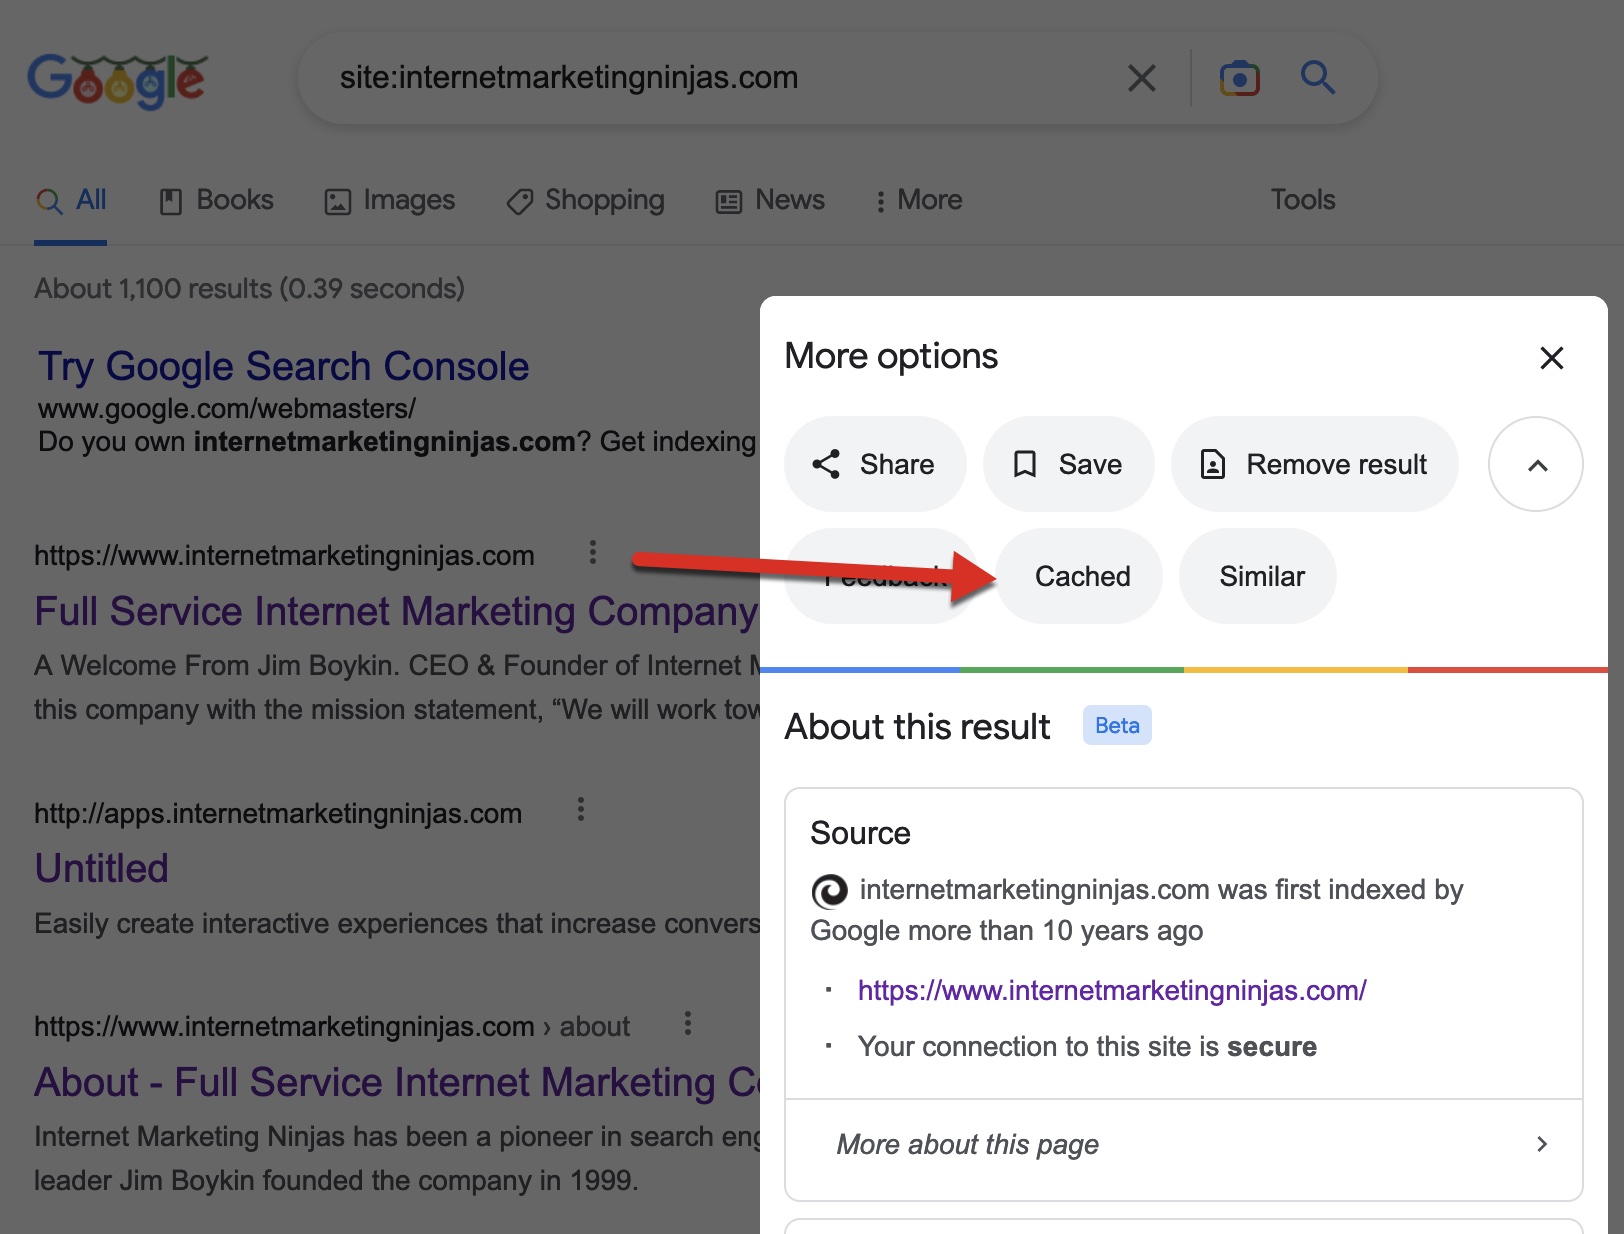
Task: Click www.google.com/webmasters/ URL text
Action: [x=227, y=408]
